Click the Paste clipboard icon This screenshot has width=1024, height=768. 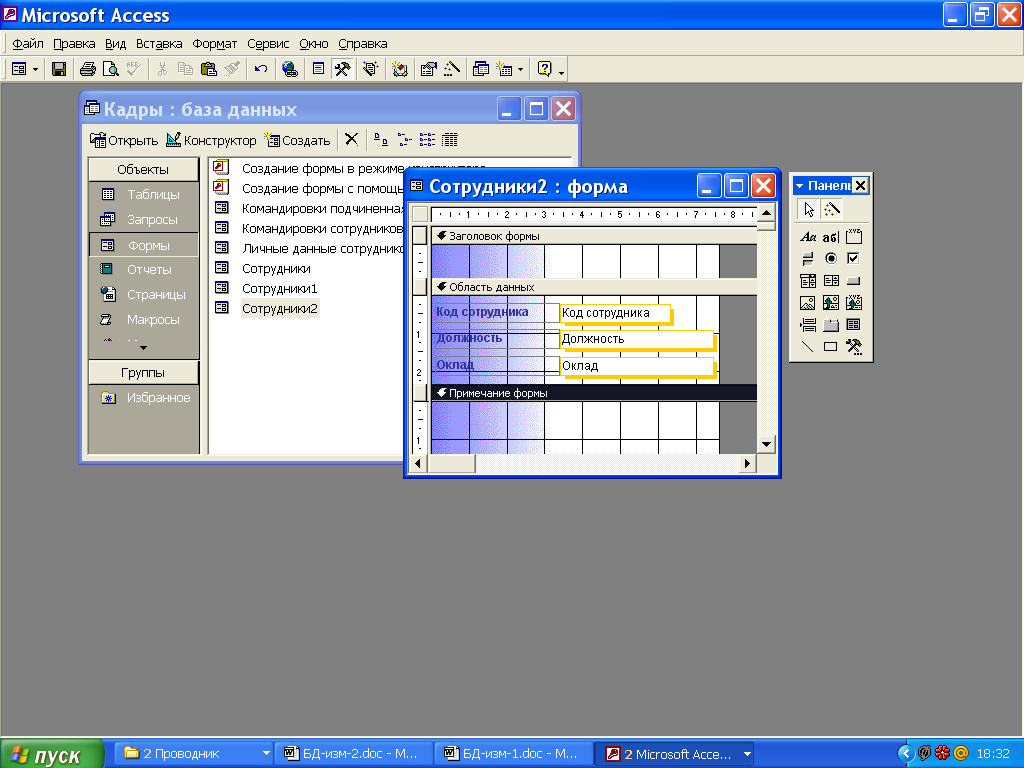click(208, 69)
